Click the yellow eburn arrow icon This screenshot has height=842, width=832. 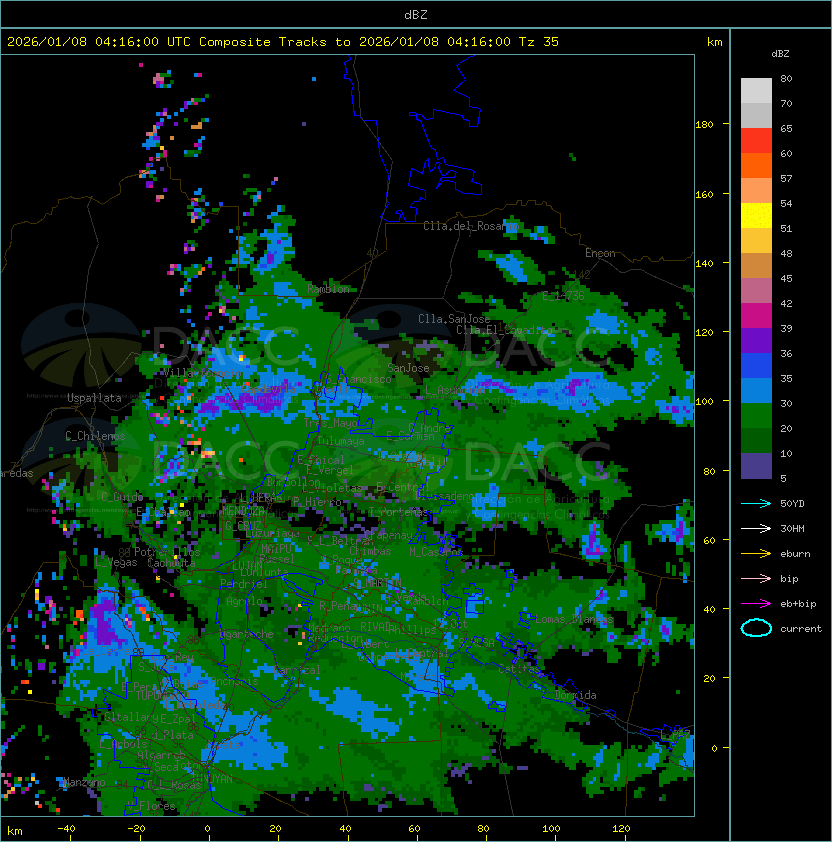tap(756, 554)
